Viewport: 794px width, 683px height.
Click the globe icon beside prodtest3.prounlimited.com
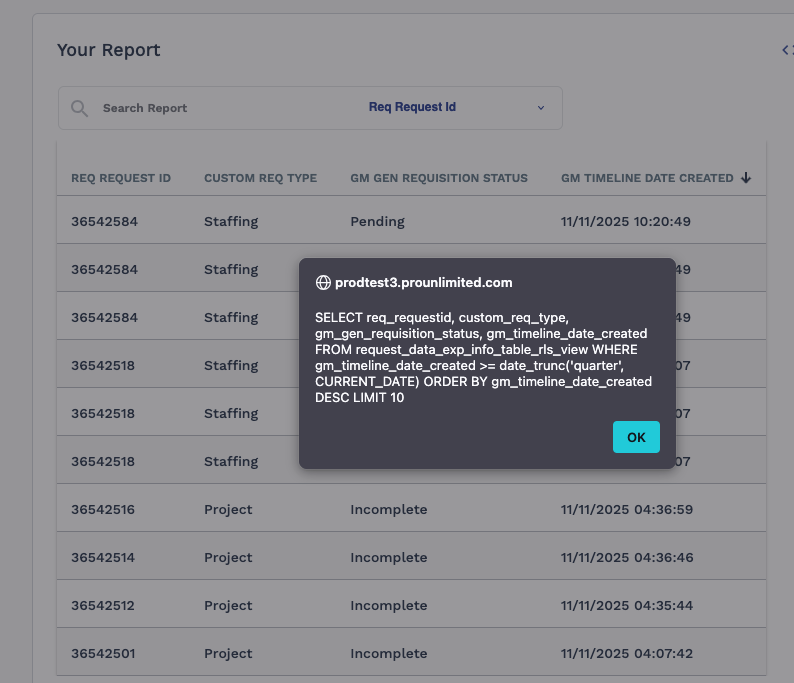[323, 283]
